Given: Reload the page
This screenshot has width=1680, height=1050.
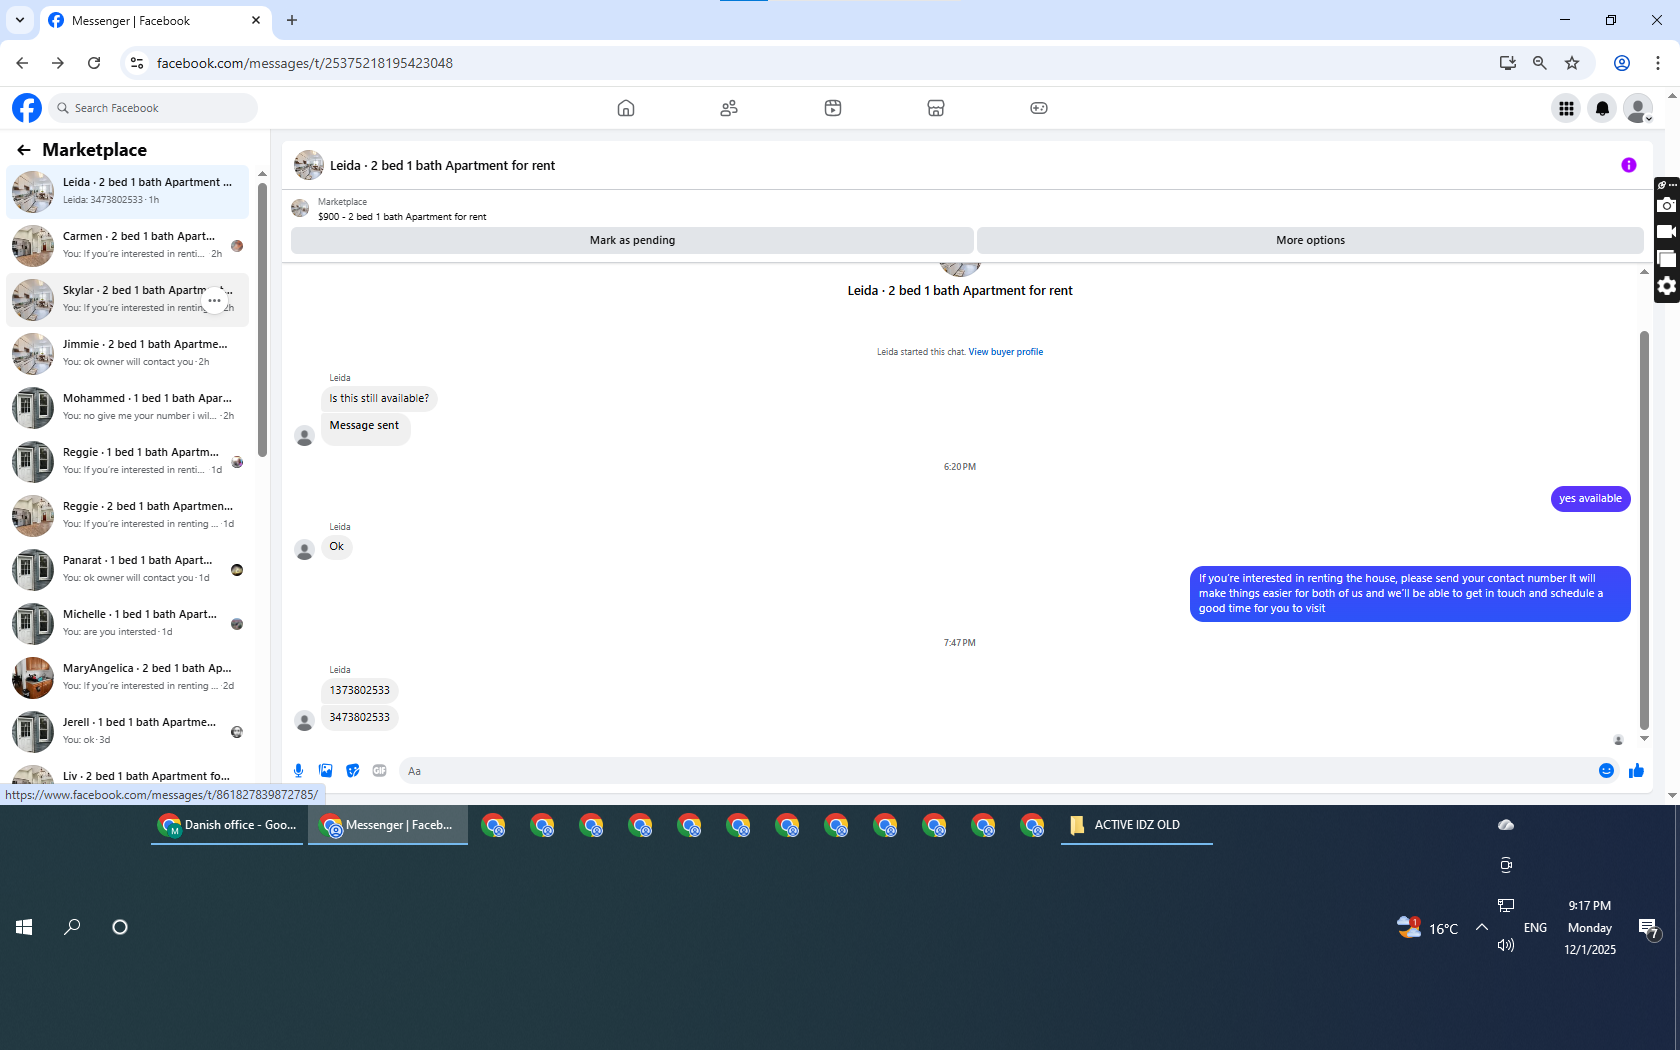Looking at the screenshot, I should point(94,63).
